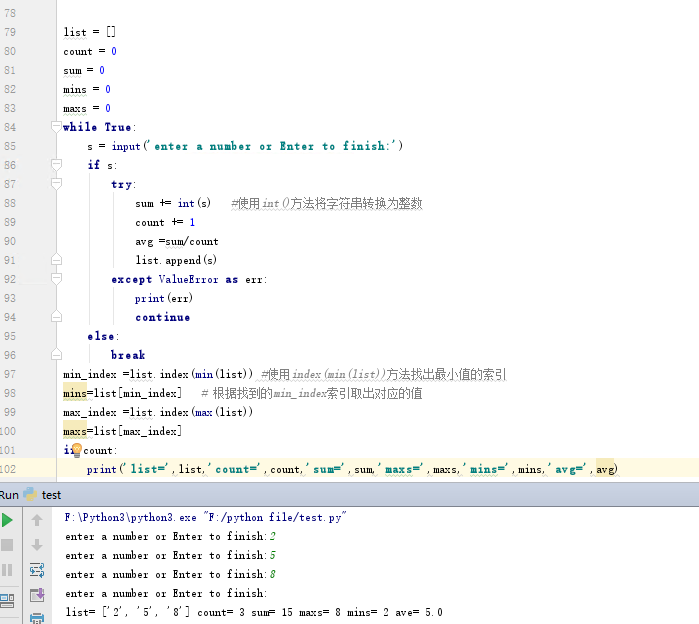Click line number 79 in the gutter
Screen dimensions: 699x624
point(10,32)
